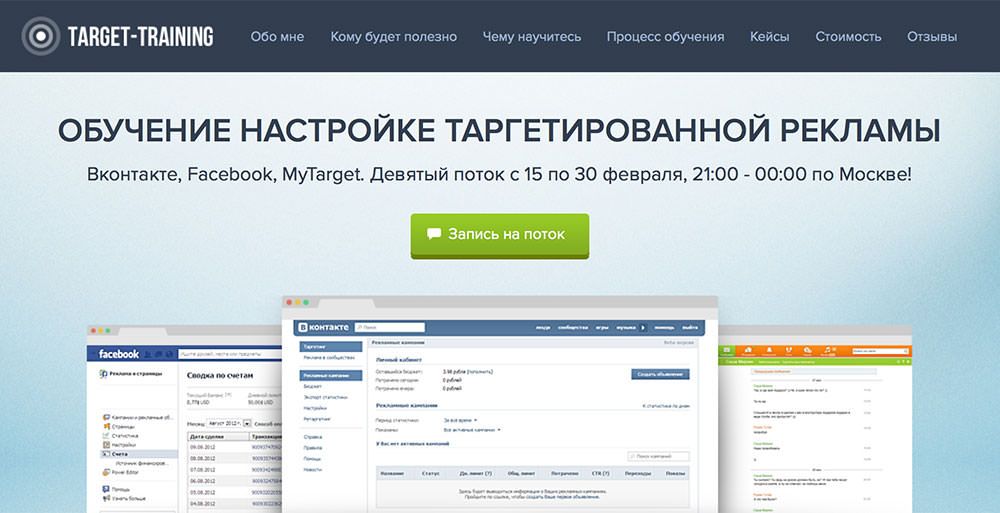
Task: Open the 'Чему научитесь' menu item
Action: pyautogui.click(x=531, y=36)
